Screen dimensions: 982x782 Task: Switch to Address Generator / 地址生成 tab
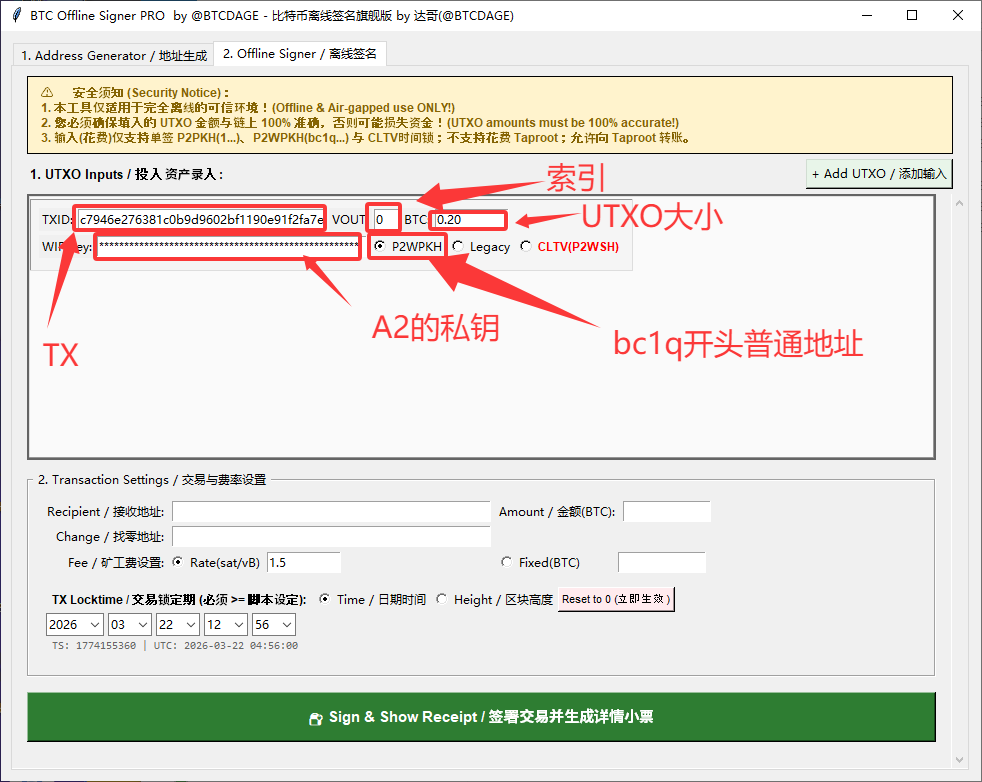point(114,55)
